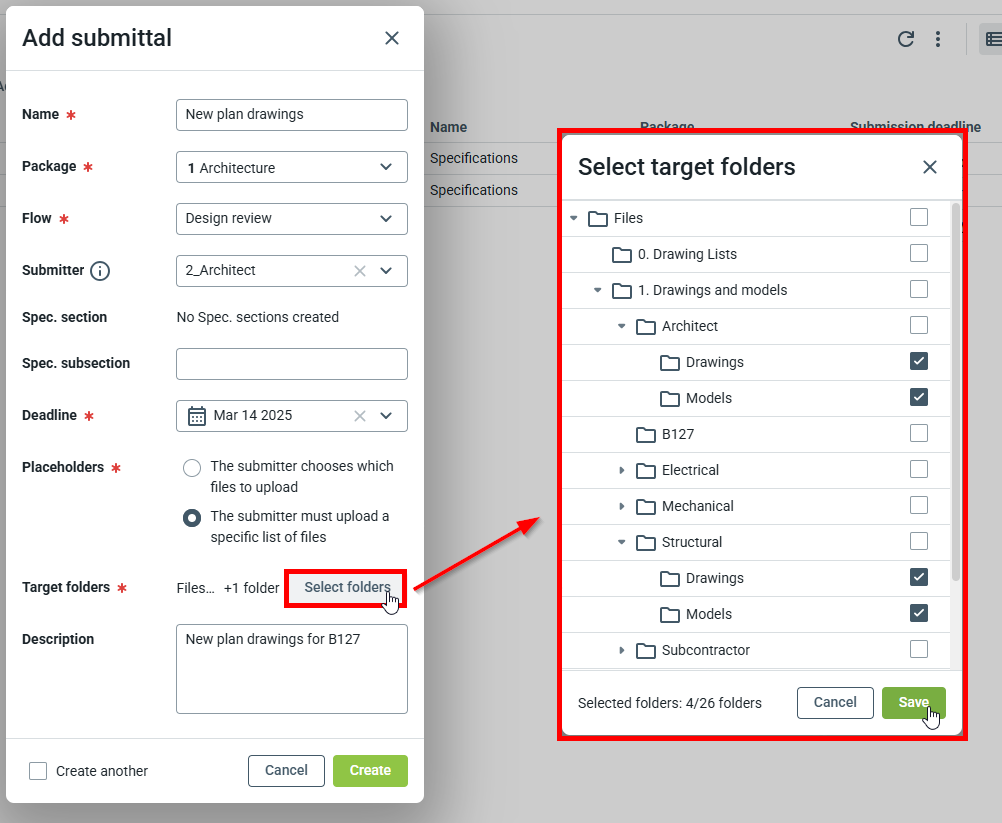Expand the Electrical folder

[x=622, y=470]
